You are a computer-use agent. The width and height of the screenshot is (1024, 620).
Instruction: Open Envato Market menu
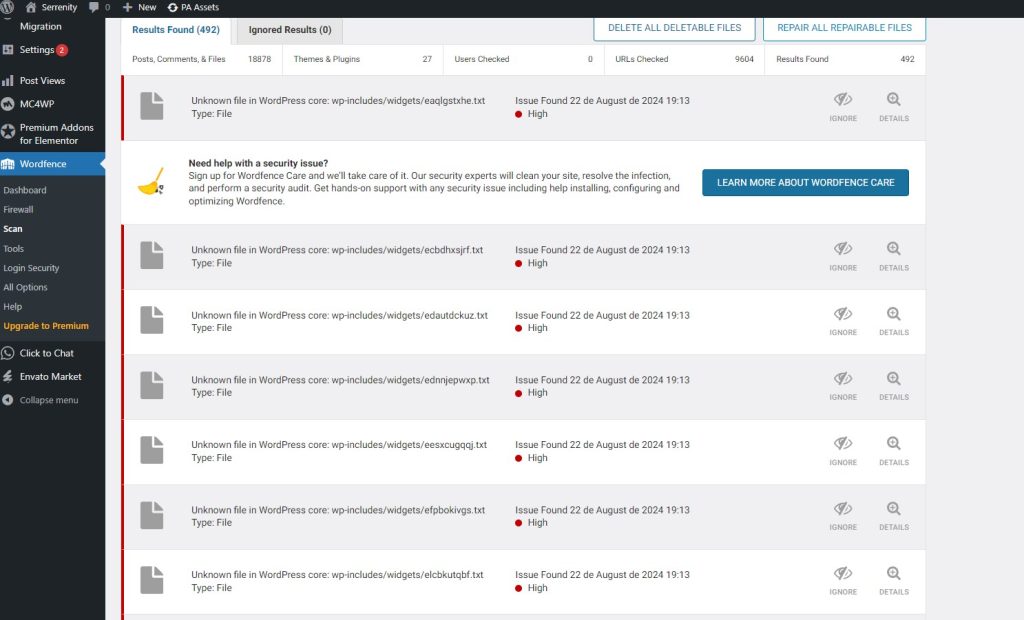point(50,376)
